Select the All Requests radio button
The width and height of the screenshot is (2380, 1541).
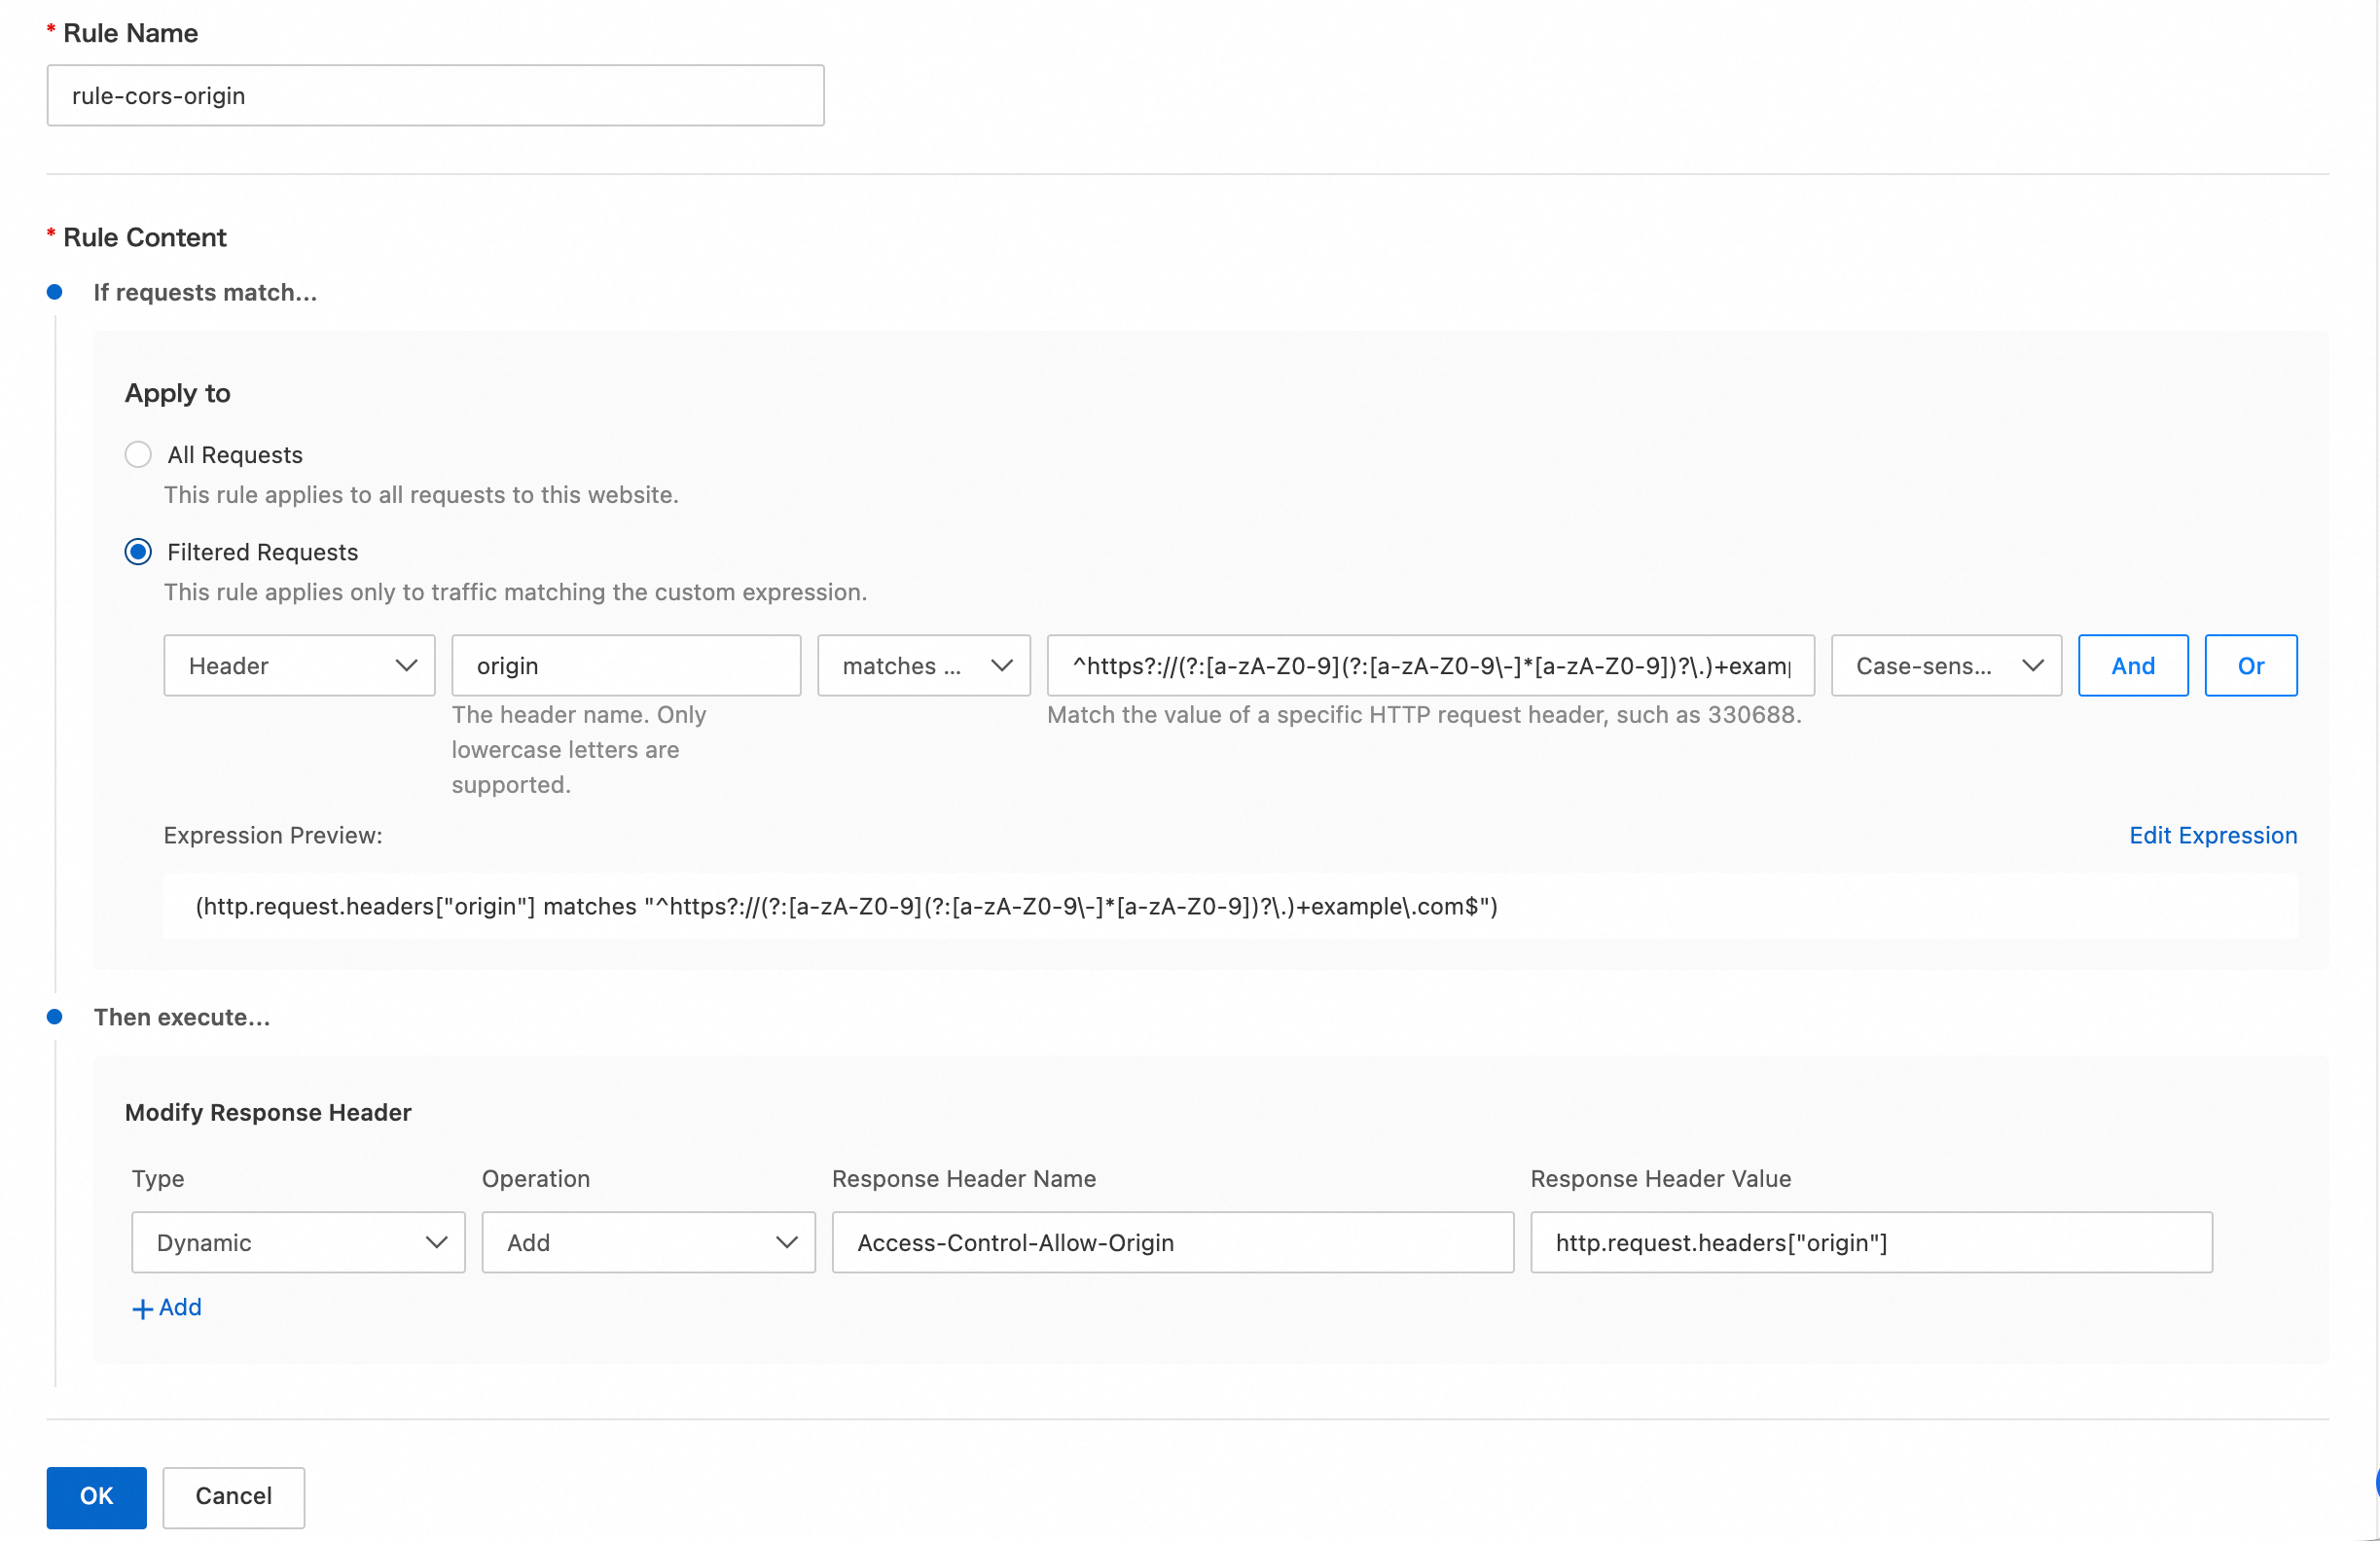(x=138, y=455)
